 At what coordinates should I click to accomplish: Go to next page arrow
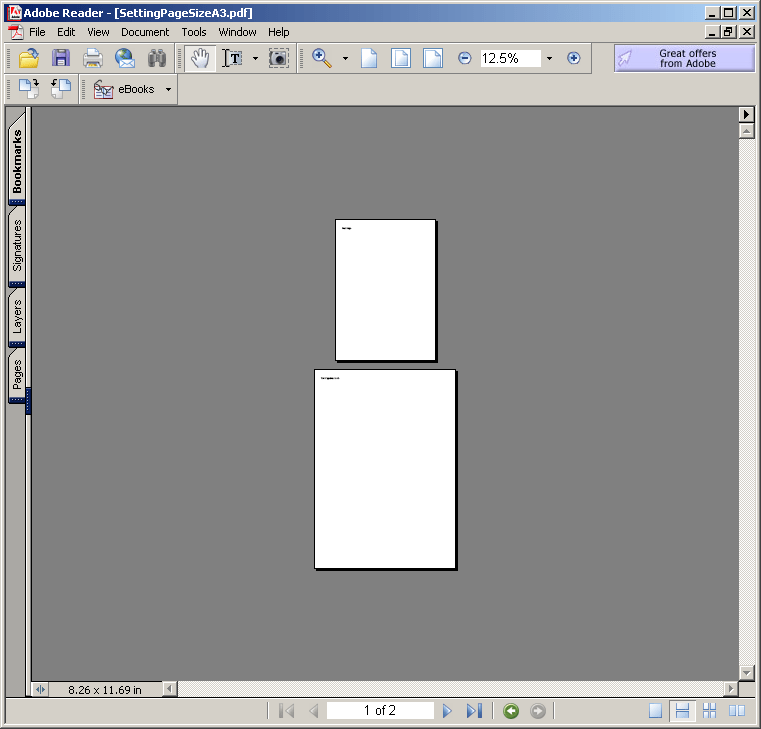pos(447,711)
